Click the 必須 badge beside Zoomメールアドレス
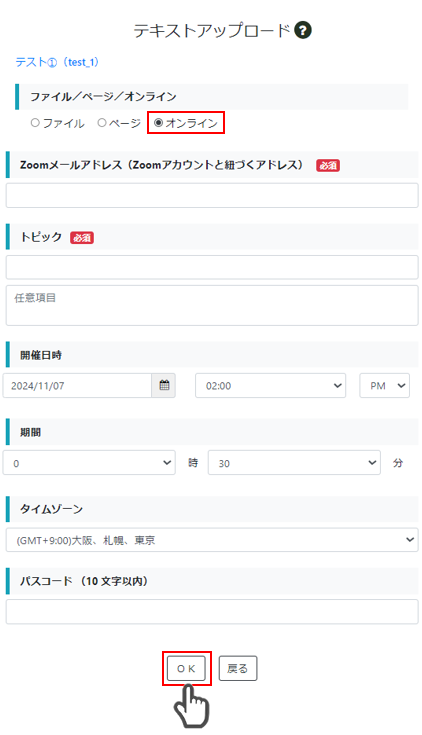The width and height of the screenshot is (422, 735). click(328, 165)
